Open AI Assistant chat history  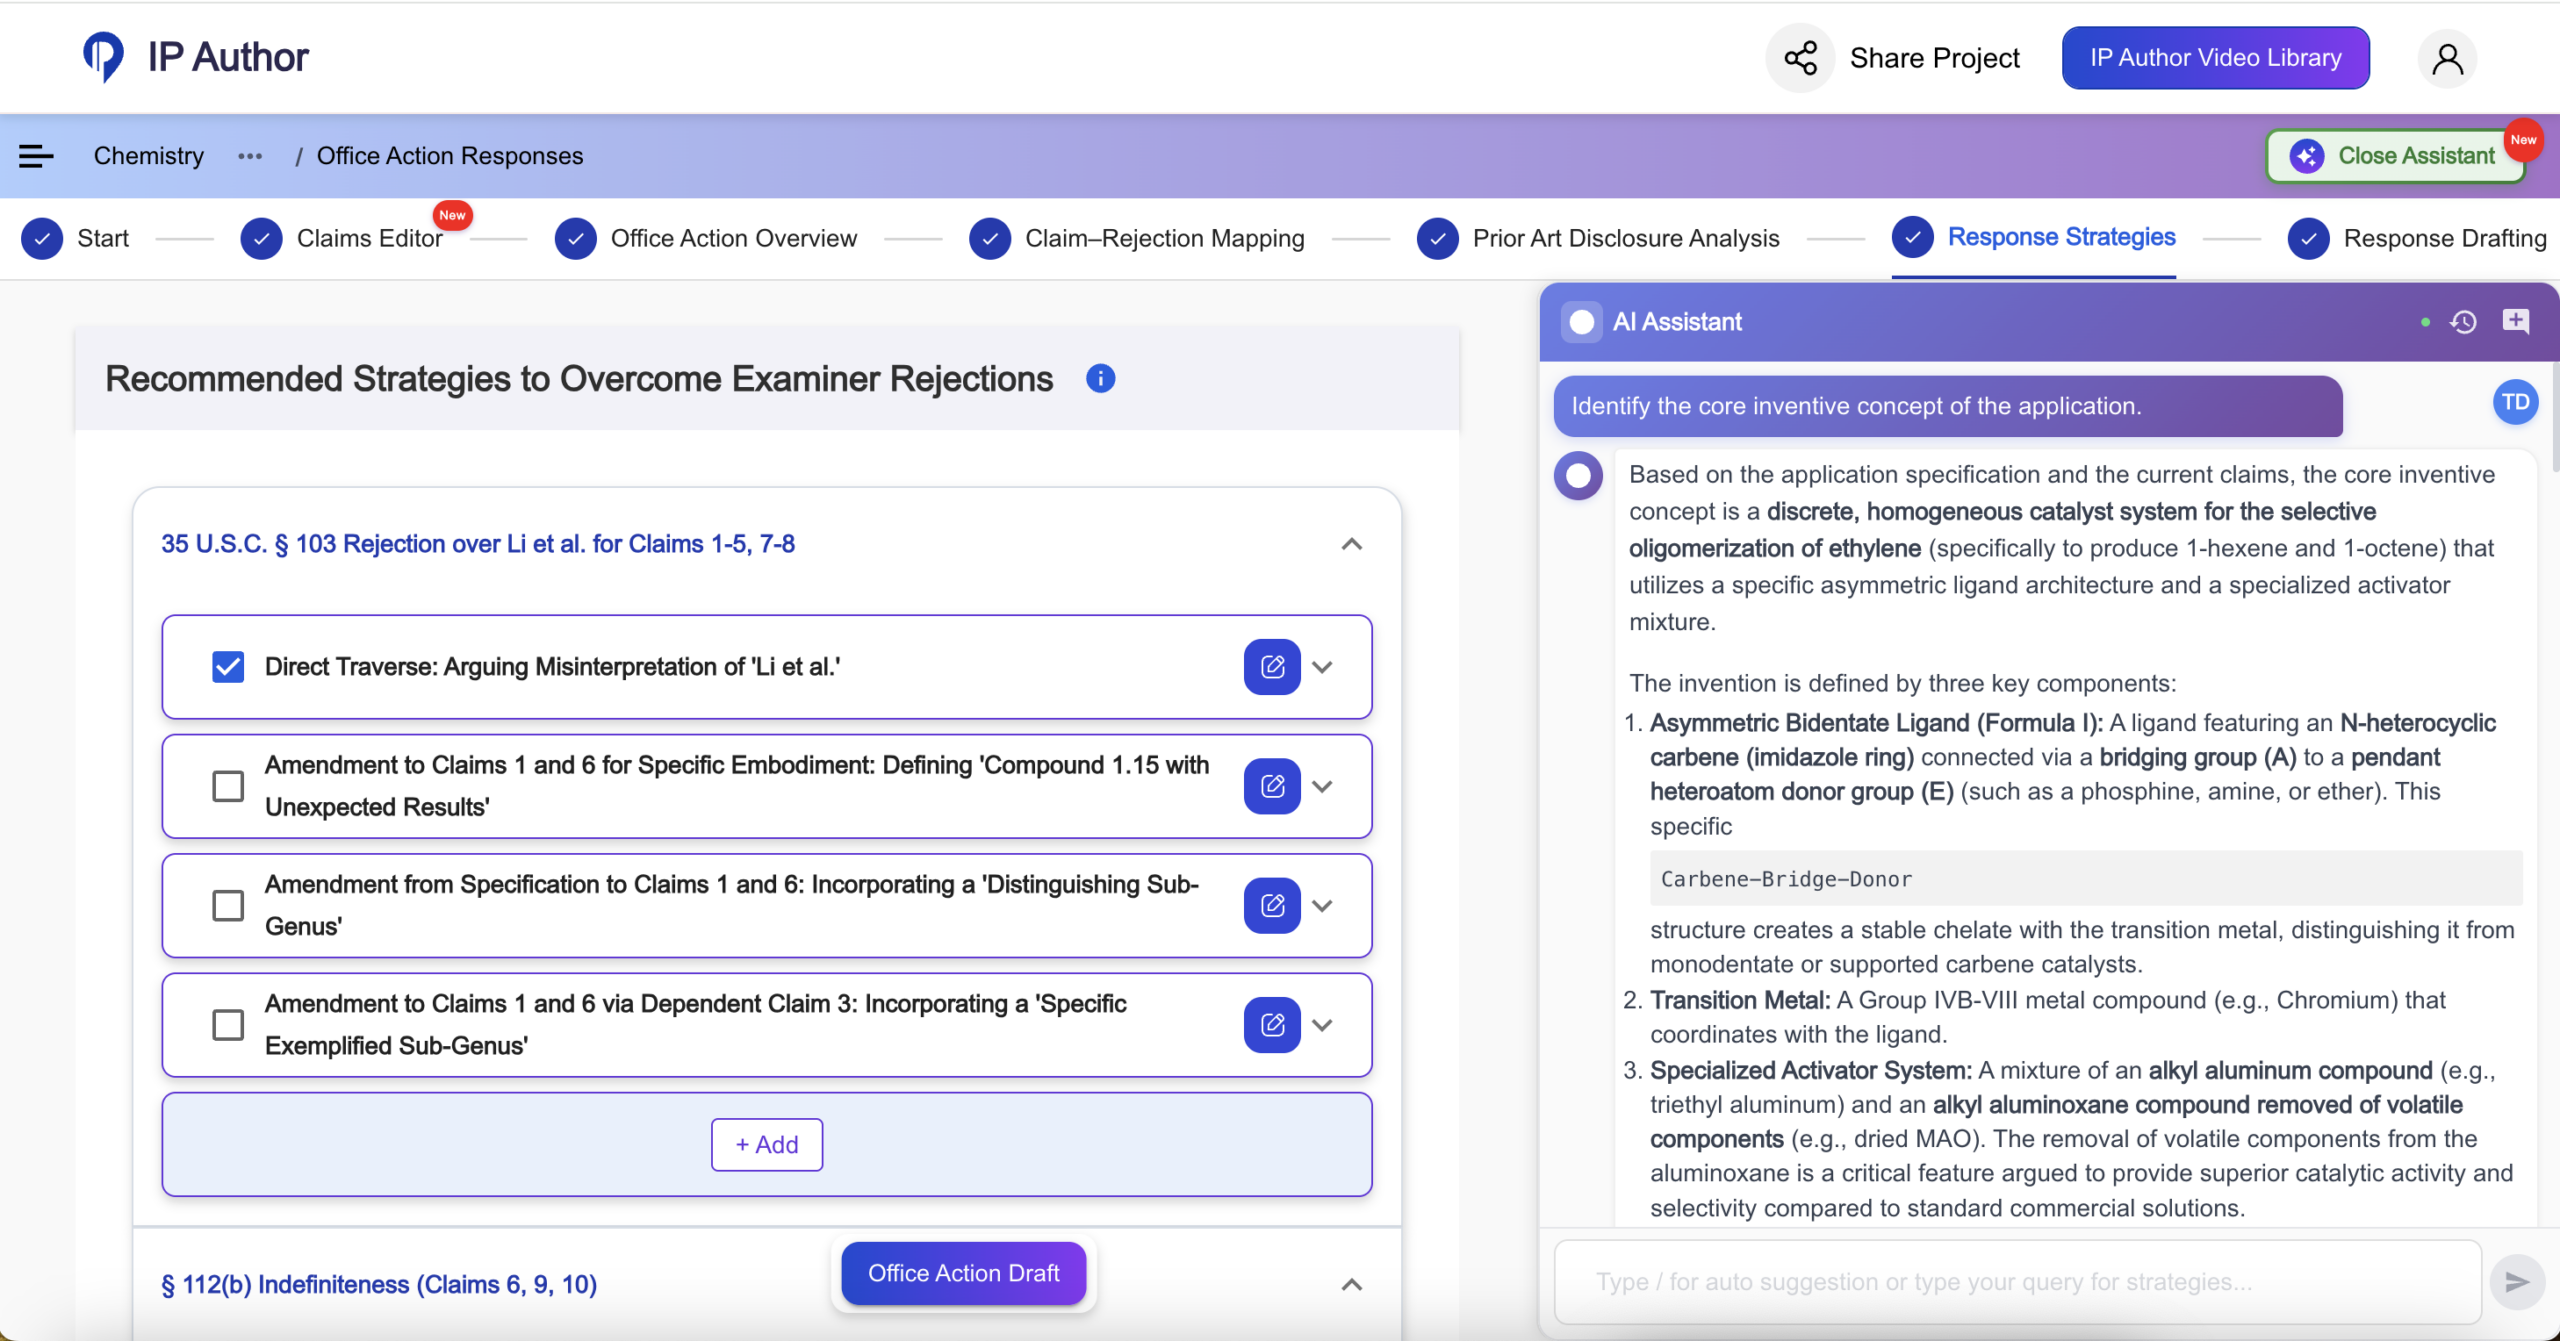(x=2463, y=322)
